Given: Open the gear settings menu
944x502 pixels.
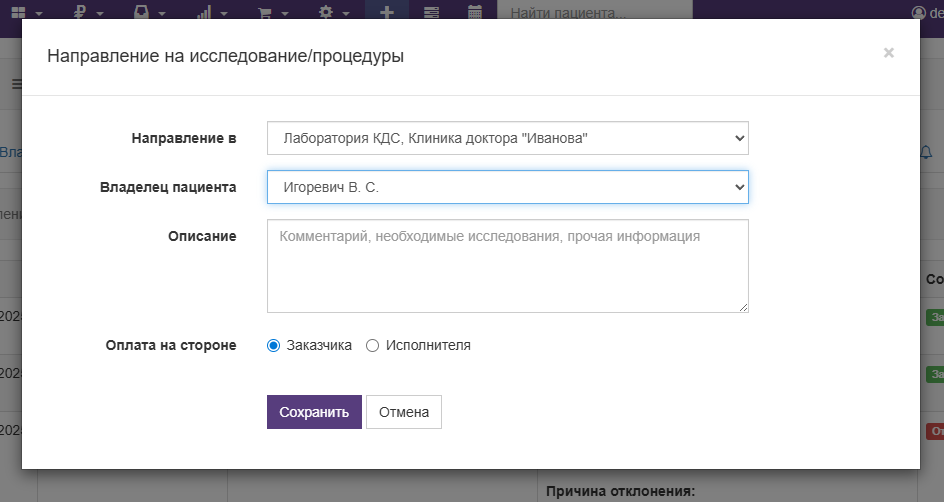Looking at the screenshot, I should 326,12.
